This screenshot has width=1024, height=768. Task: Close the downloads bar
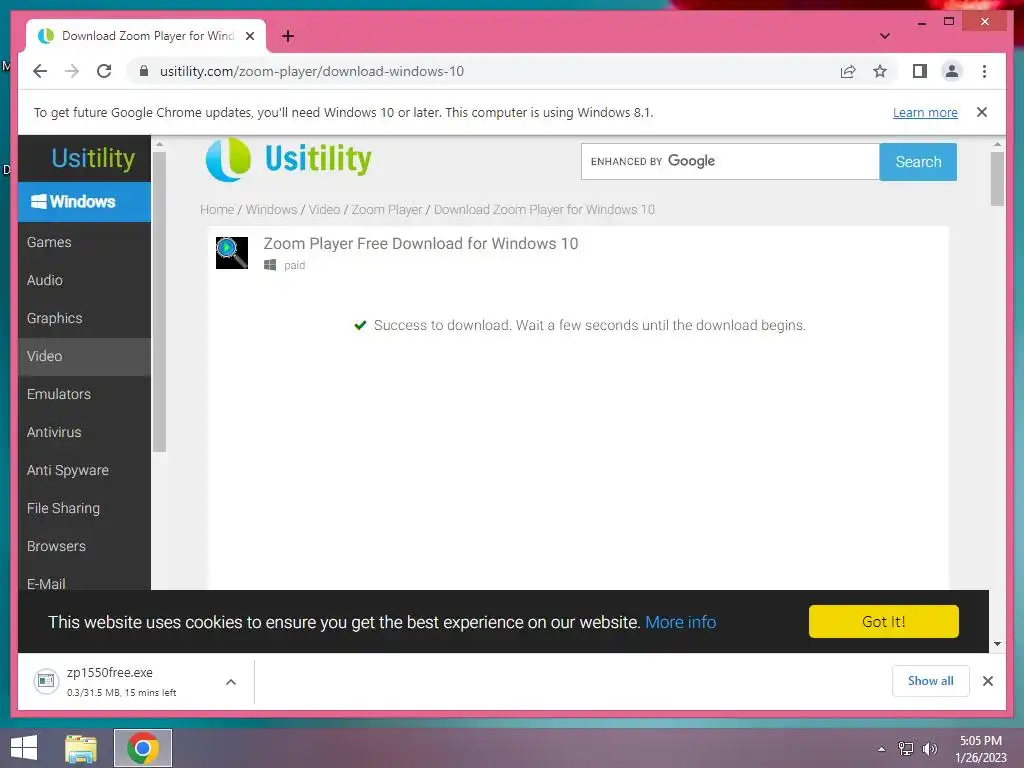click(x=987, y=681)
